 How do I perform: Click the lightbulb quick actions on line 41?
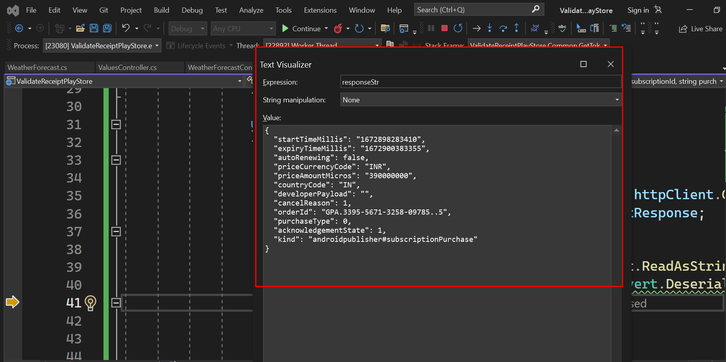91,303
